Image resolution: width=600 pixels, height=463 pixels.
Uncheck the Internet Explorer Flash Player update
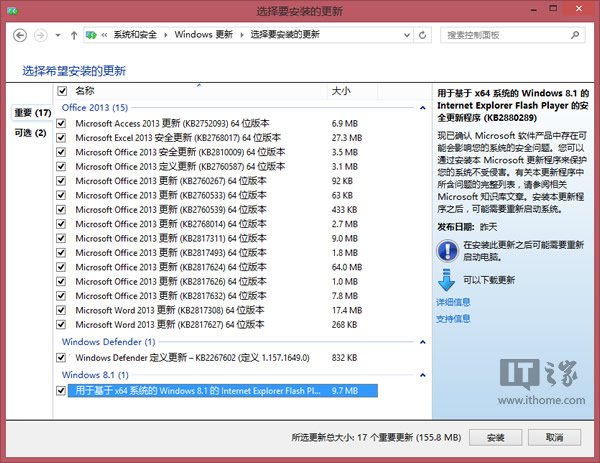61,391
